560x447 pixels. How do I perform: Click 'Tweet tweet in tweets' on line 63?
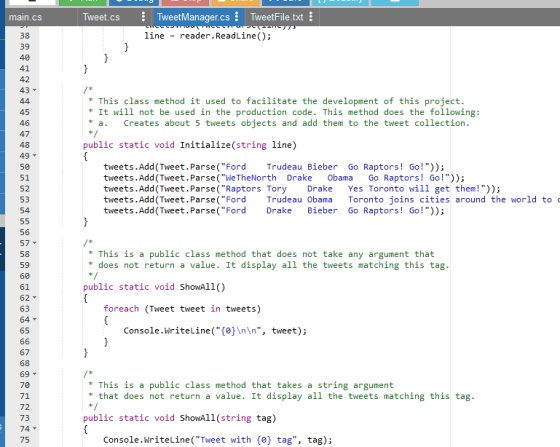pos(202,309)
